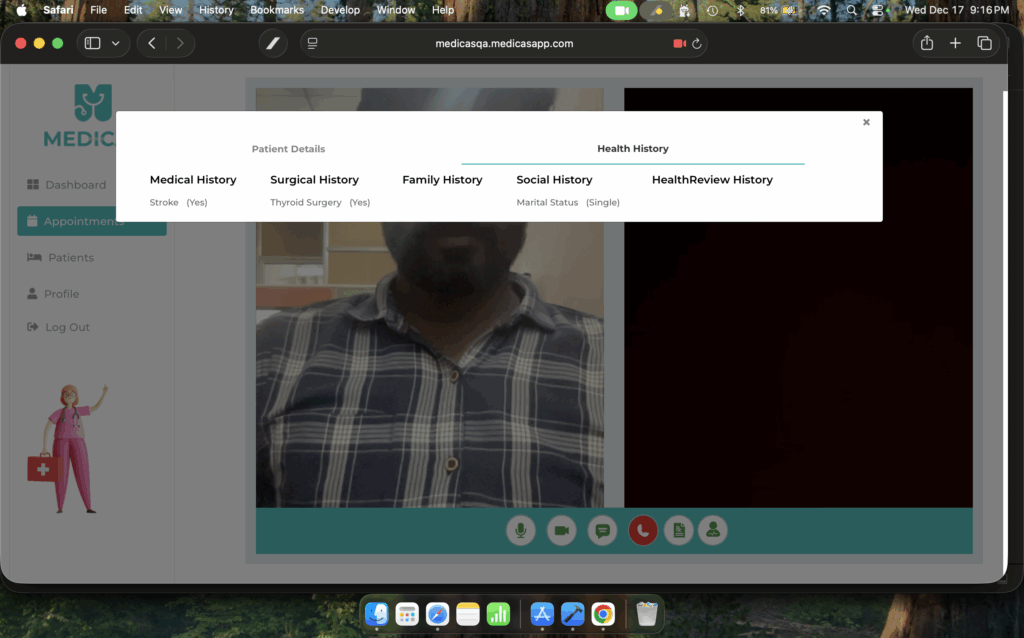The width and height of the screenshot is (1024, 638).
Task: Select the Social History heading
Action: [x=554, y=180]
